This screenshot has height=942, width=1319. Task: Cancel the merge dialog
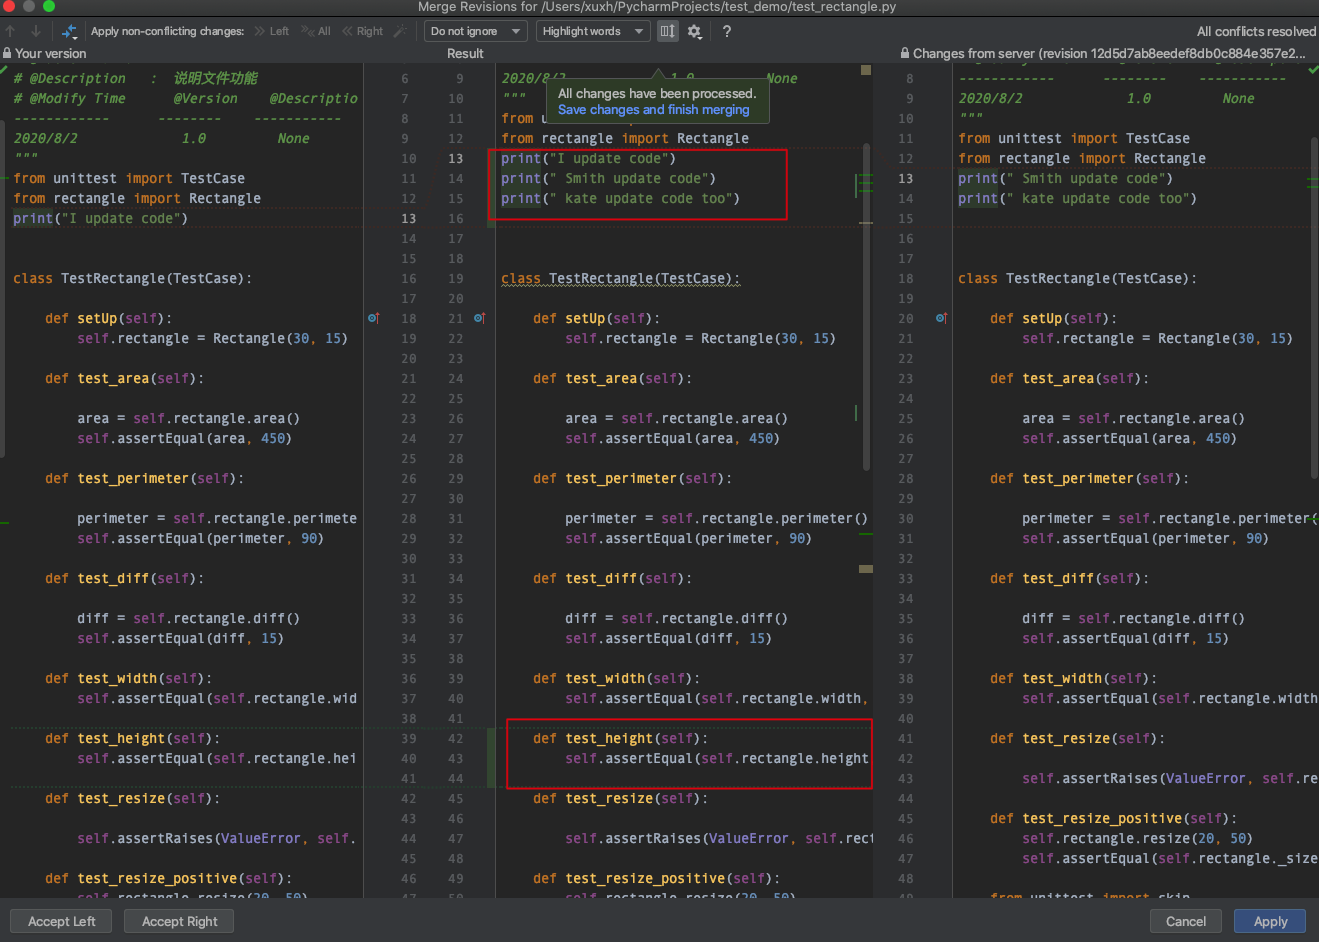pyautogui.click(x=1185, y=921)
